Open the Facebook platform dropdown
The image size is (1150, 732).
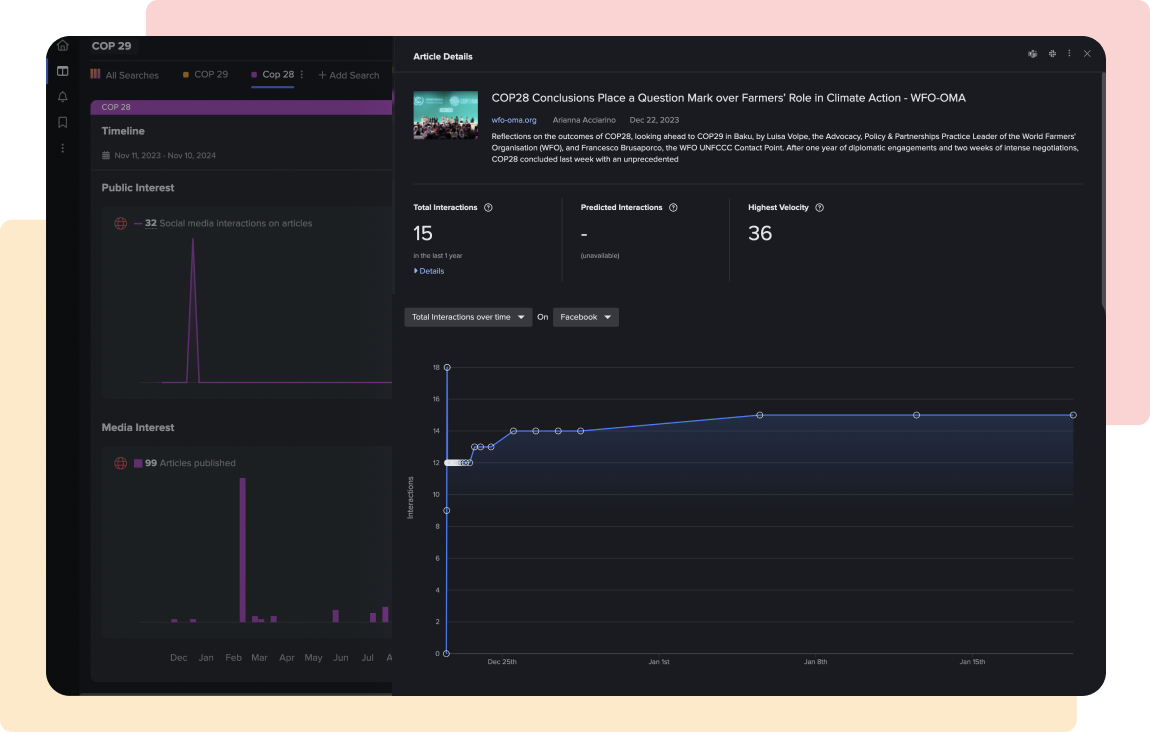pos(585,317)
